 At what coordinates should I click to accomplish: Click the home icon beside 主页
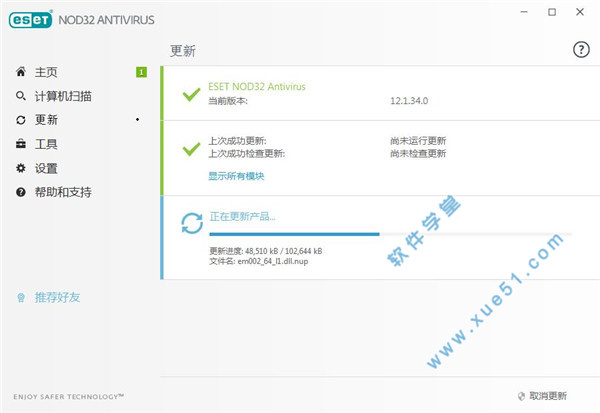coord(21,72)
